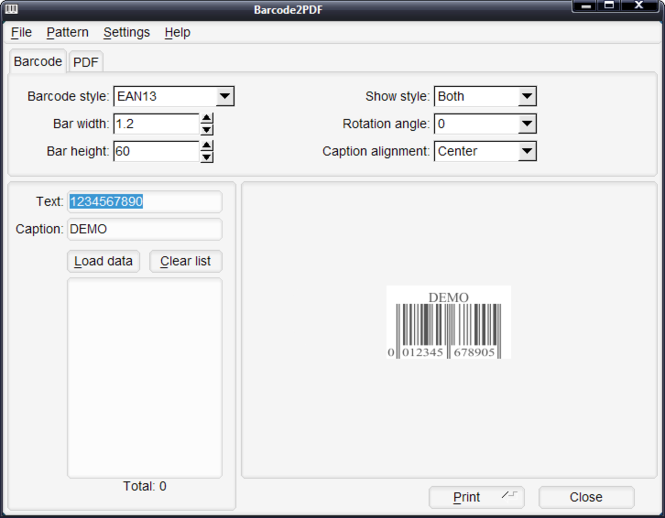Viewport: 665px width, 518px height.
Task: Open the File menu
Action: click(x=21, y=32)
